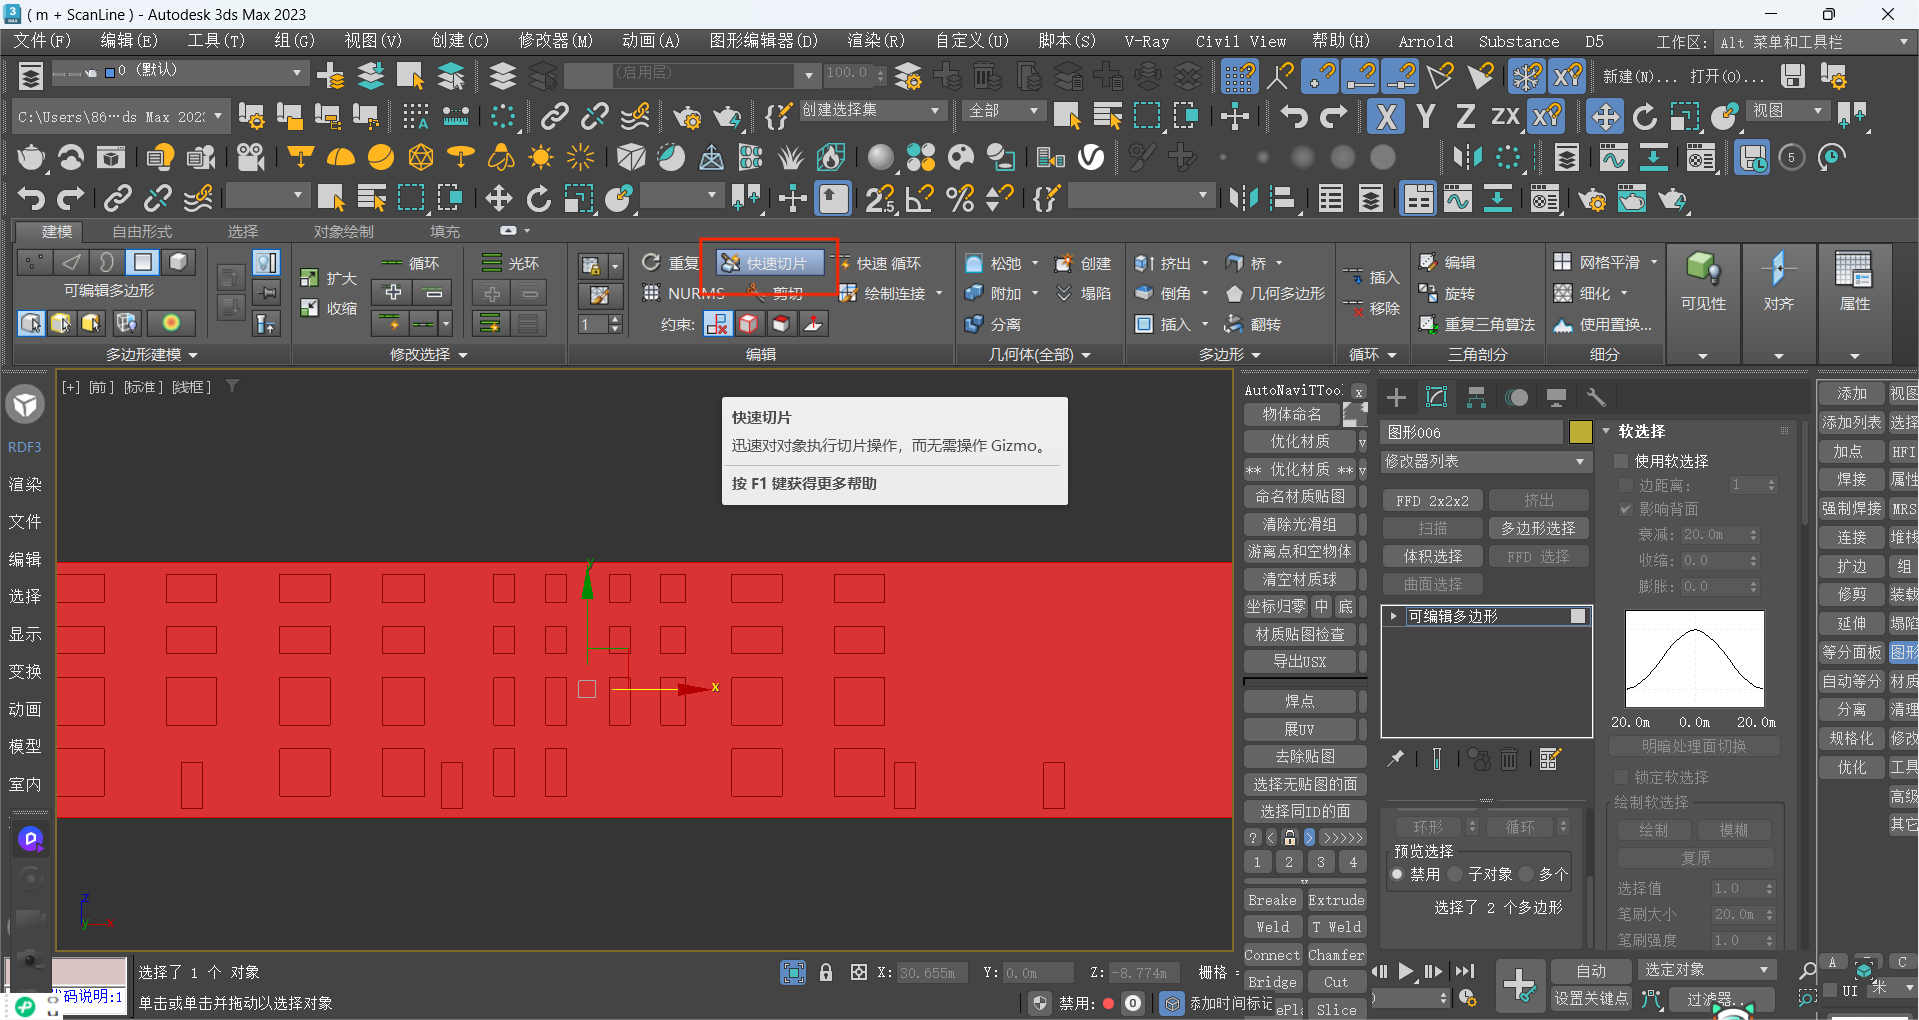Open the V-Ray menu
This screenshot has height=1020, width=1919.
1146,41
